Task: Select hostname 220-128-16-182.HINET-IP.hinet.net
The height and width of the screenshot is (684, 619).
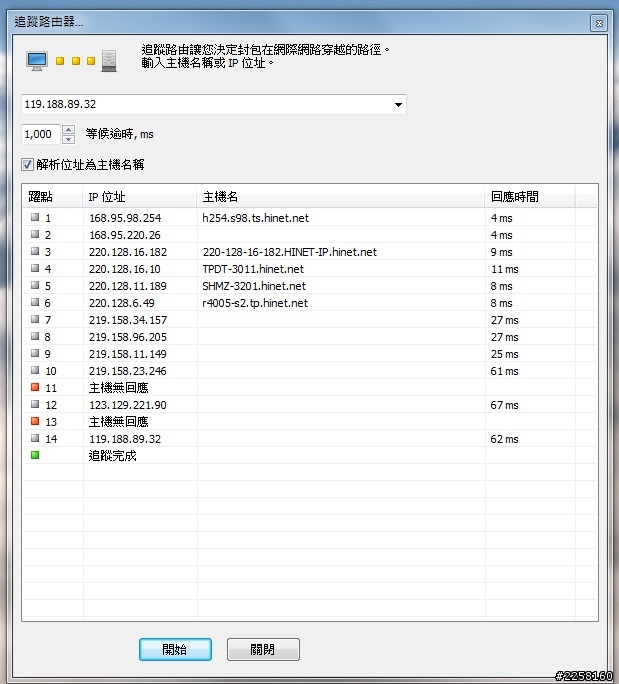Action: point(290,252)
